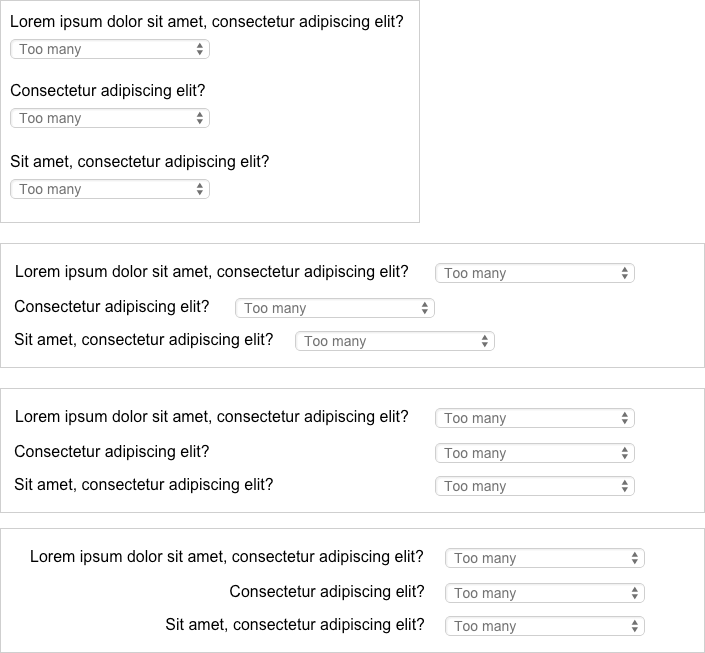This screenshot has height=653, width=705.
Task: Click 'Consectetur adipiscing elit?' label in the second form
Action: click(x=112, y=306)
